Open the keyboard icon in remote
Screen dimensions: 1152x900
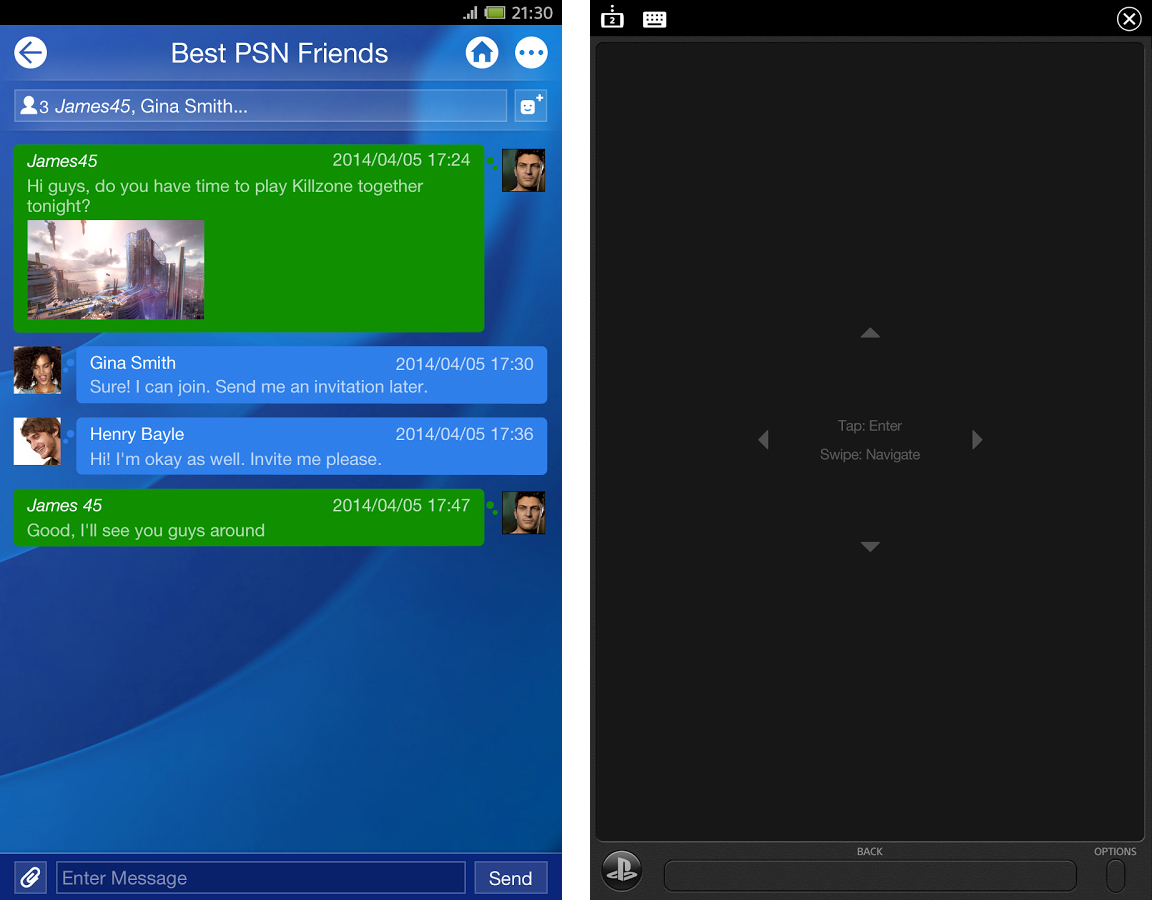654,19
